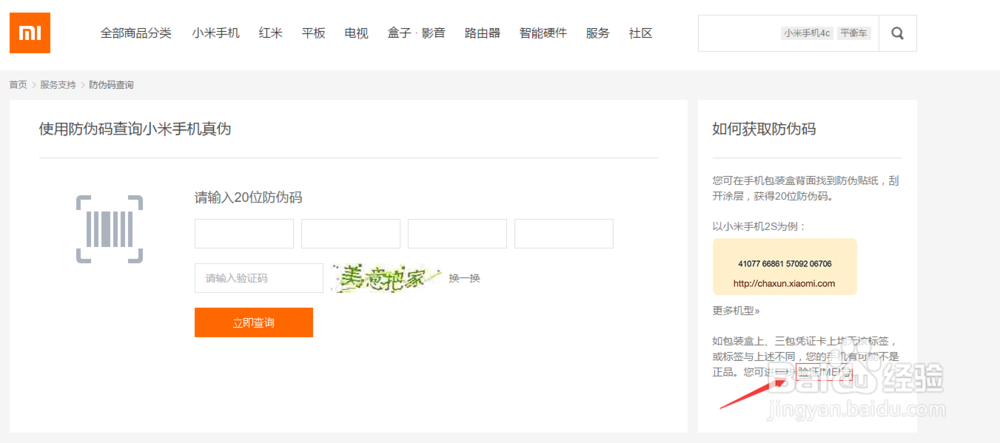
Task: Click the barcode scanner icon
Action: (x=109, y=229)
